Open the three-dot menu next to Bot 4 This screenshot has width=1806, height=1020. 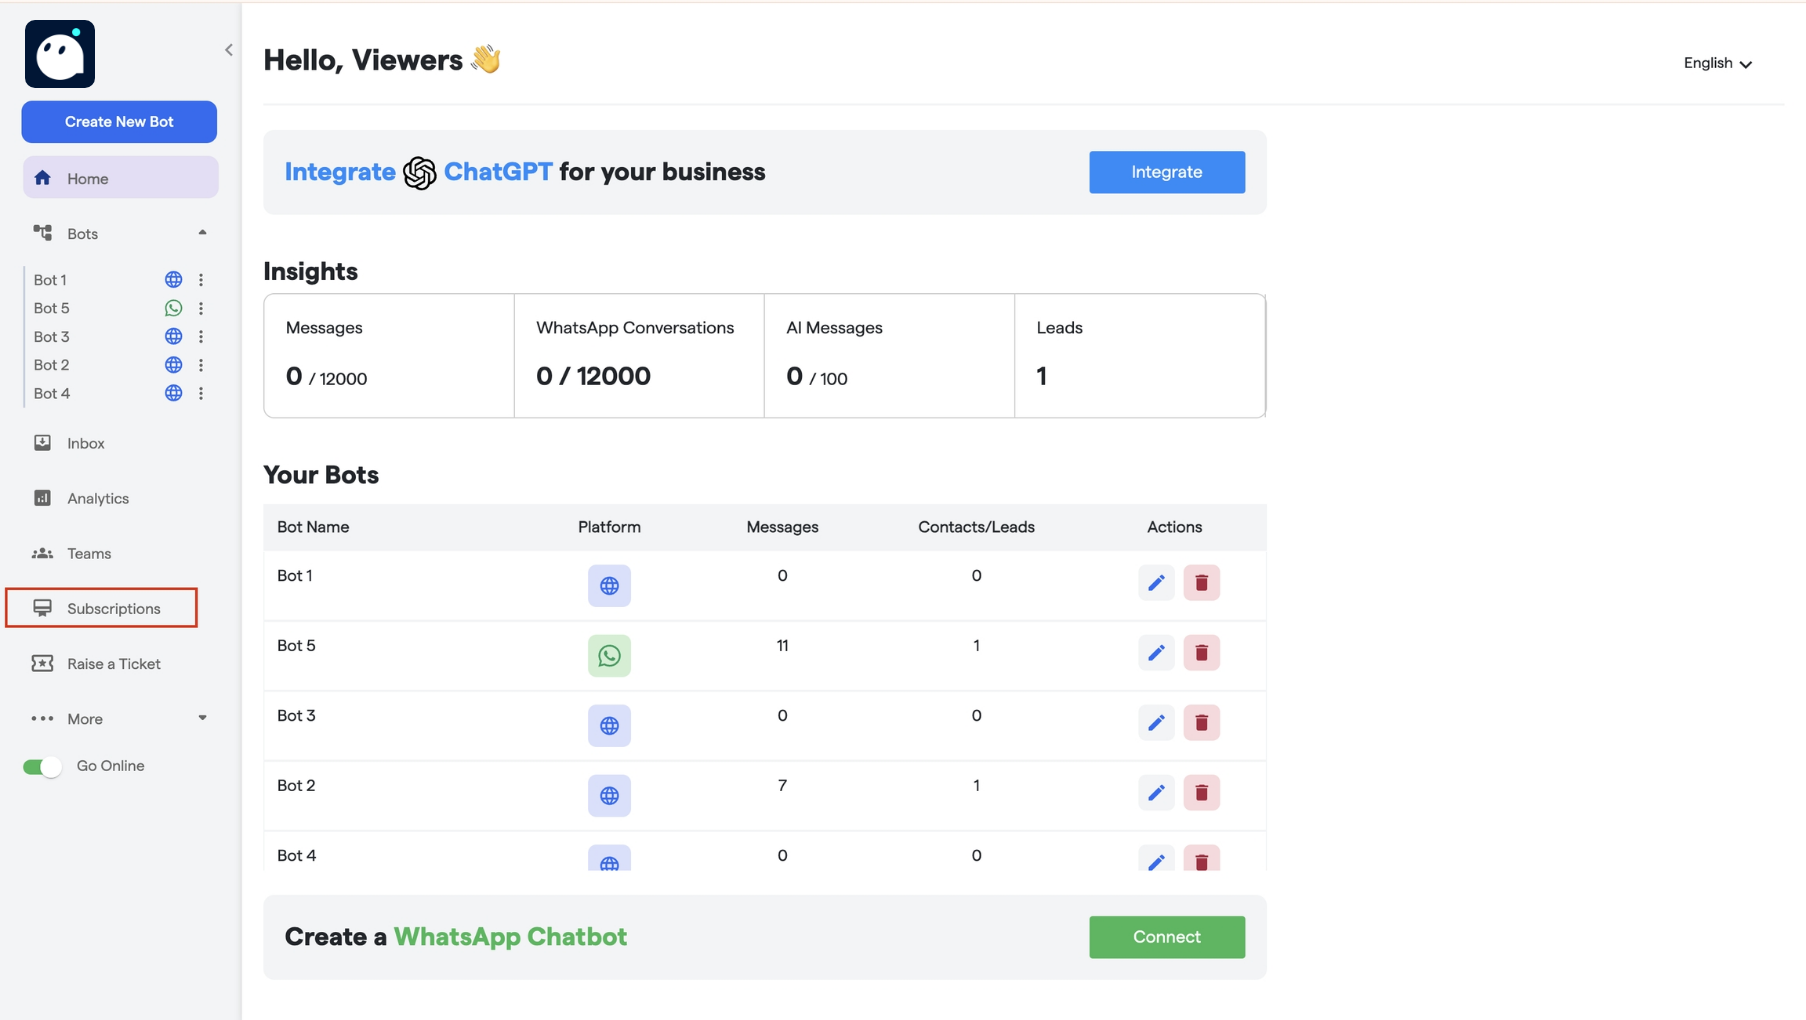202,393
